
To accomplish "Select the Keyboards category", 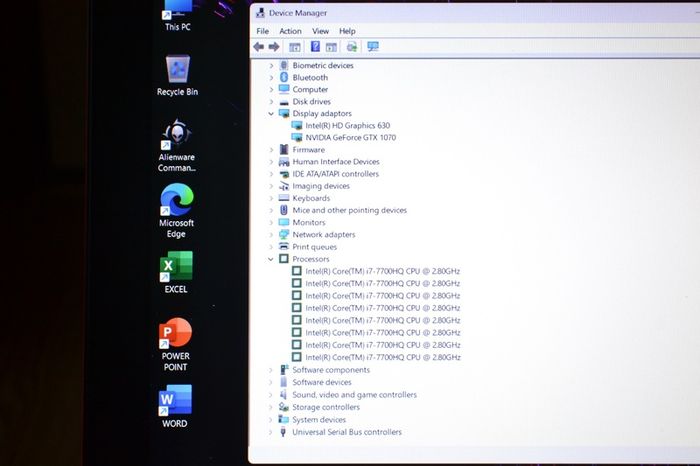I will [x=311, y=198].
